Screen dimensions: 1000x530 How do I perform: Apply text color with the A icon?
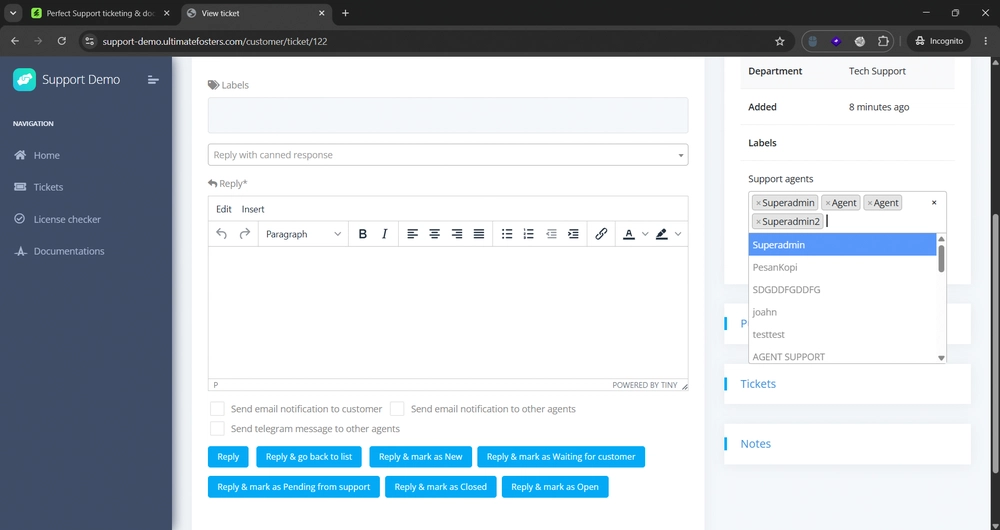(x=629, y=234)
